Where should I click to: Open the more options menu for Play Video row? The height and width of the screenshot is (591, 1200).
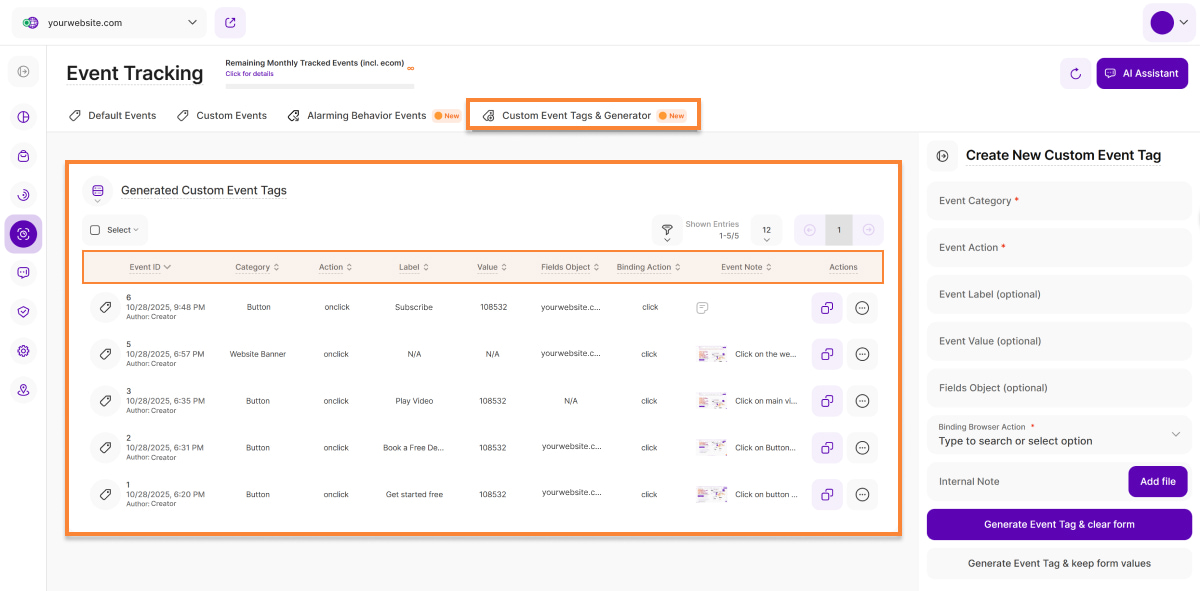point(862,401)
